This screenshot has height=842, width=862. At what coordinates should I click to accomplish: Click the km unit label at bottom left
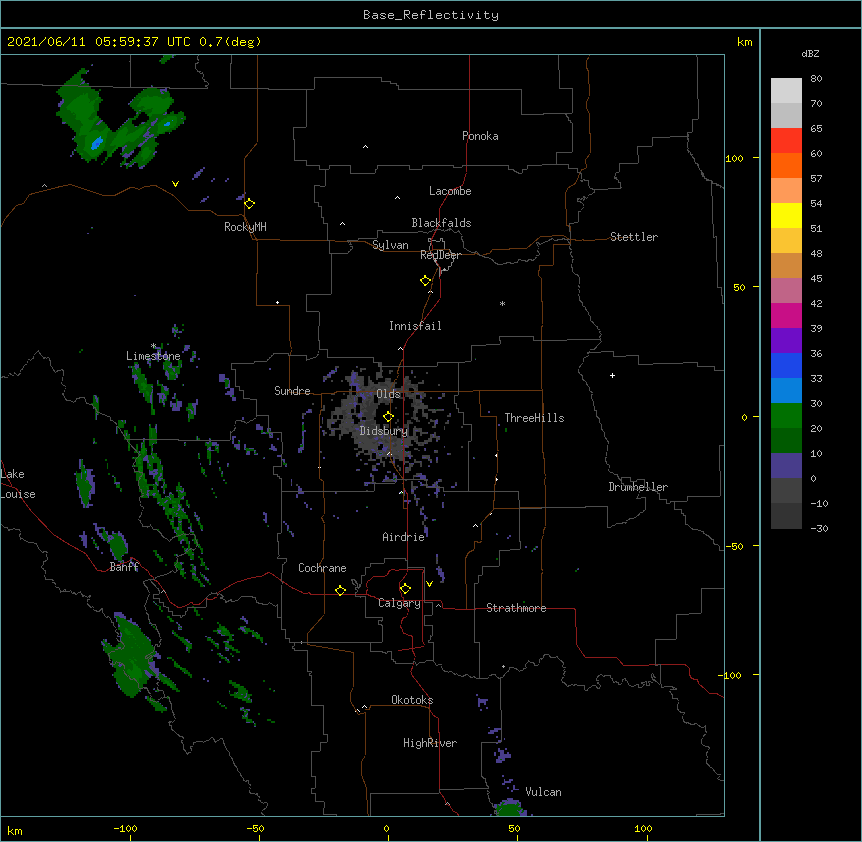pos(14,830)
